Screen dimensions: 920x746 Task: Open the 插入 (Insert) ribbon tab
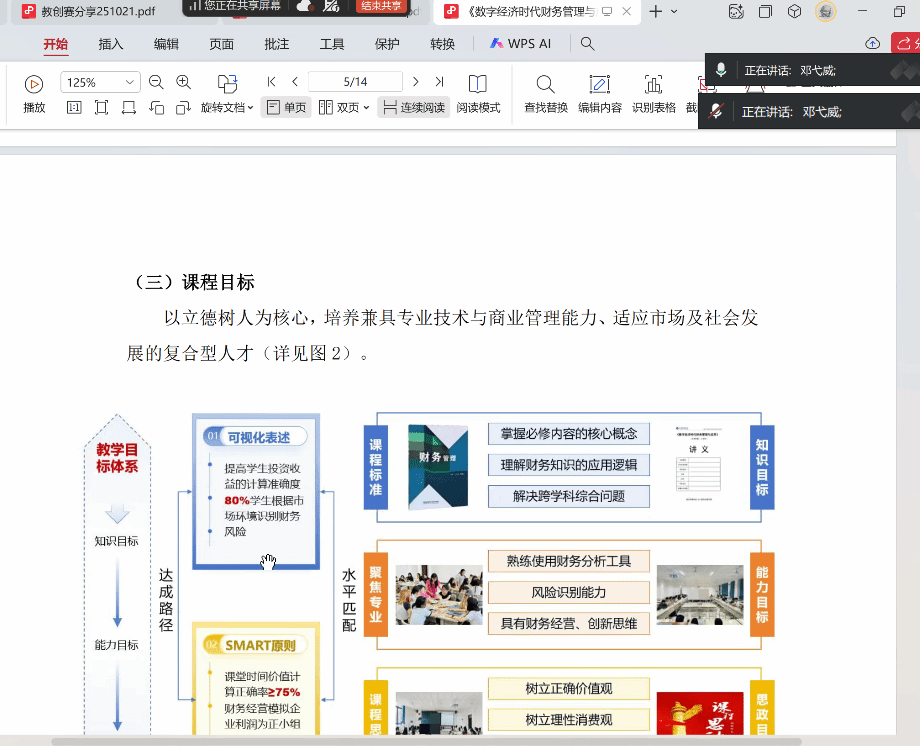[111, 44]
